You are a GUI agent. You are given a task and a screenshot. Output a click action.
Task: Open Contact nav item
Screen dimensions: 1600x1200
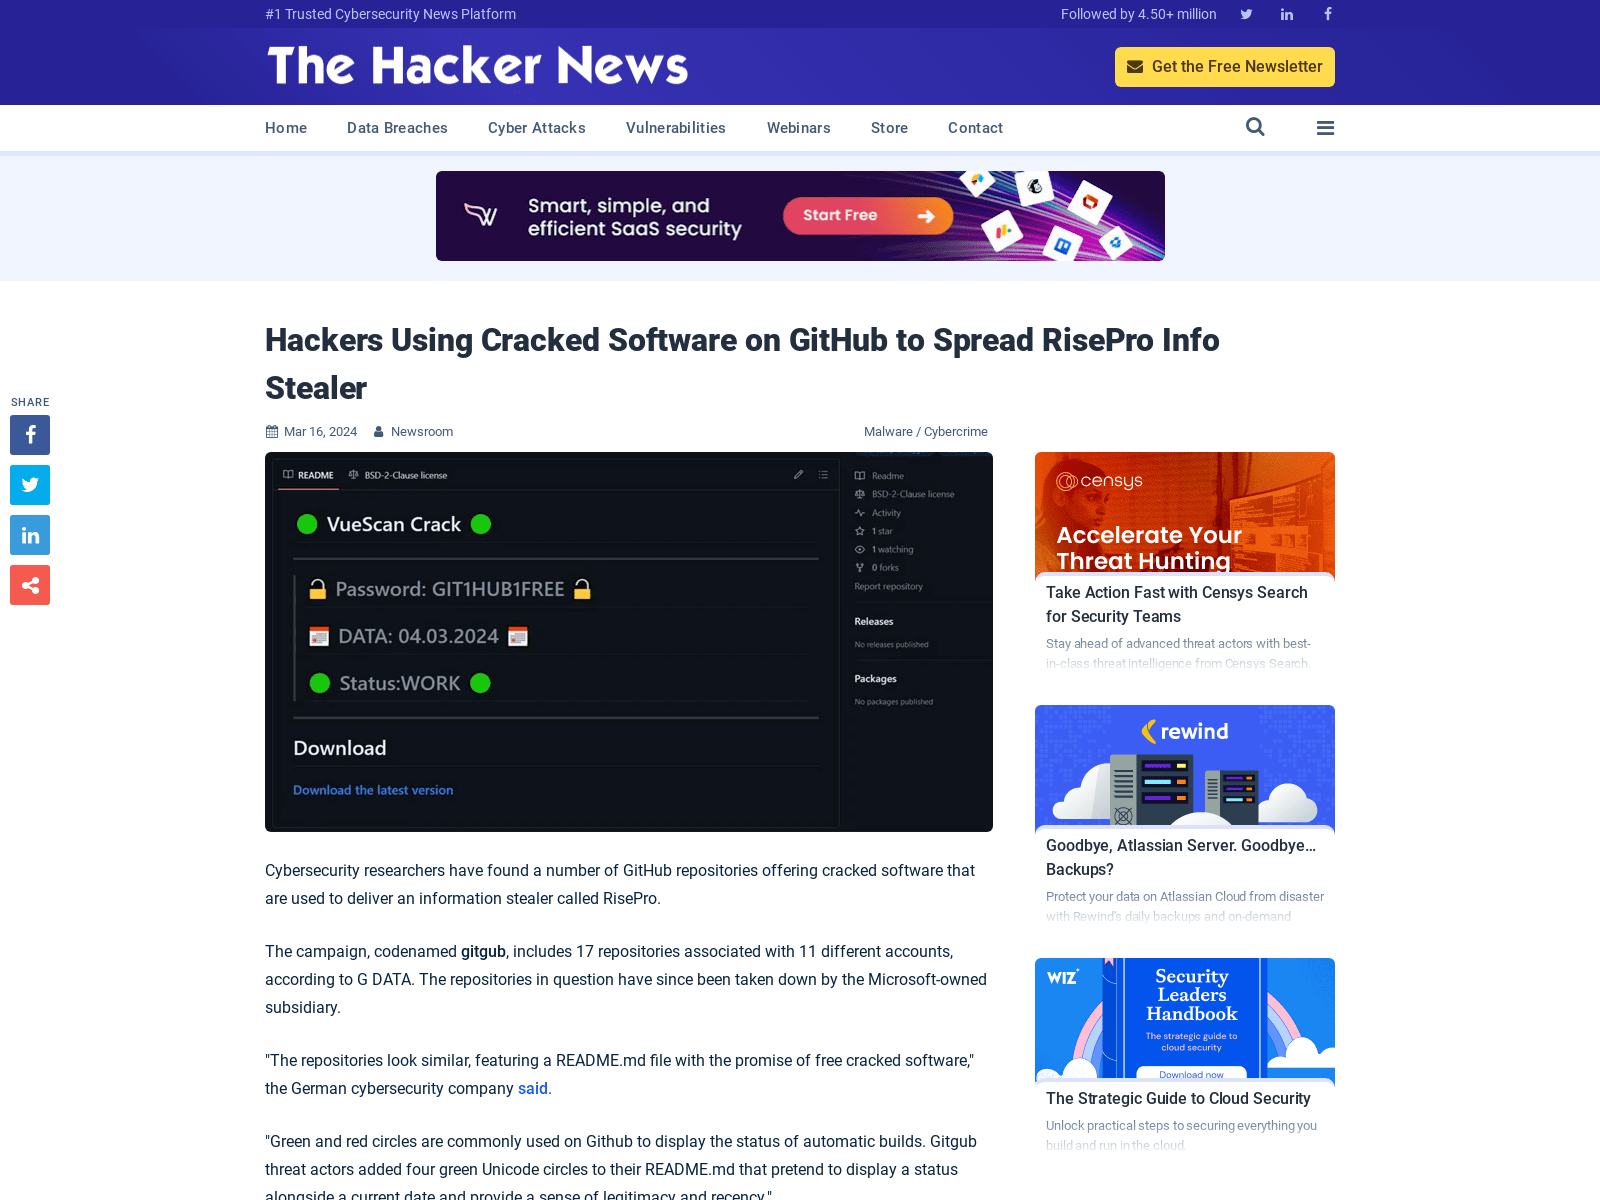click(975, 128)
